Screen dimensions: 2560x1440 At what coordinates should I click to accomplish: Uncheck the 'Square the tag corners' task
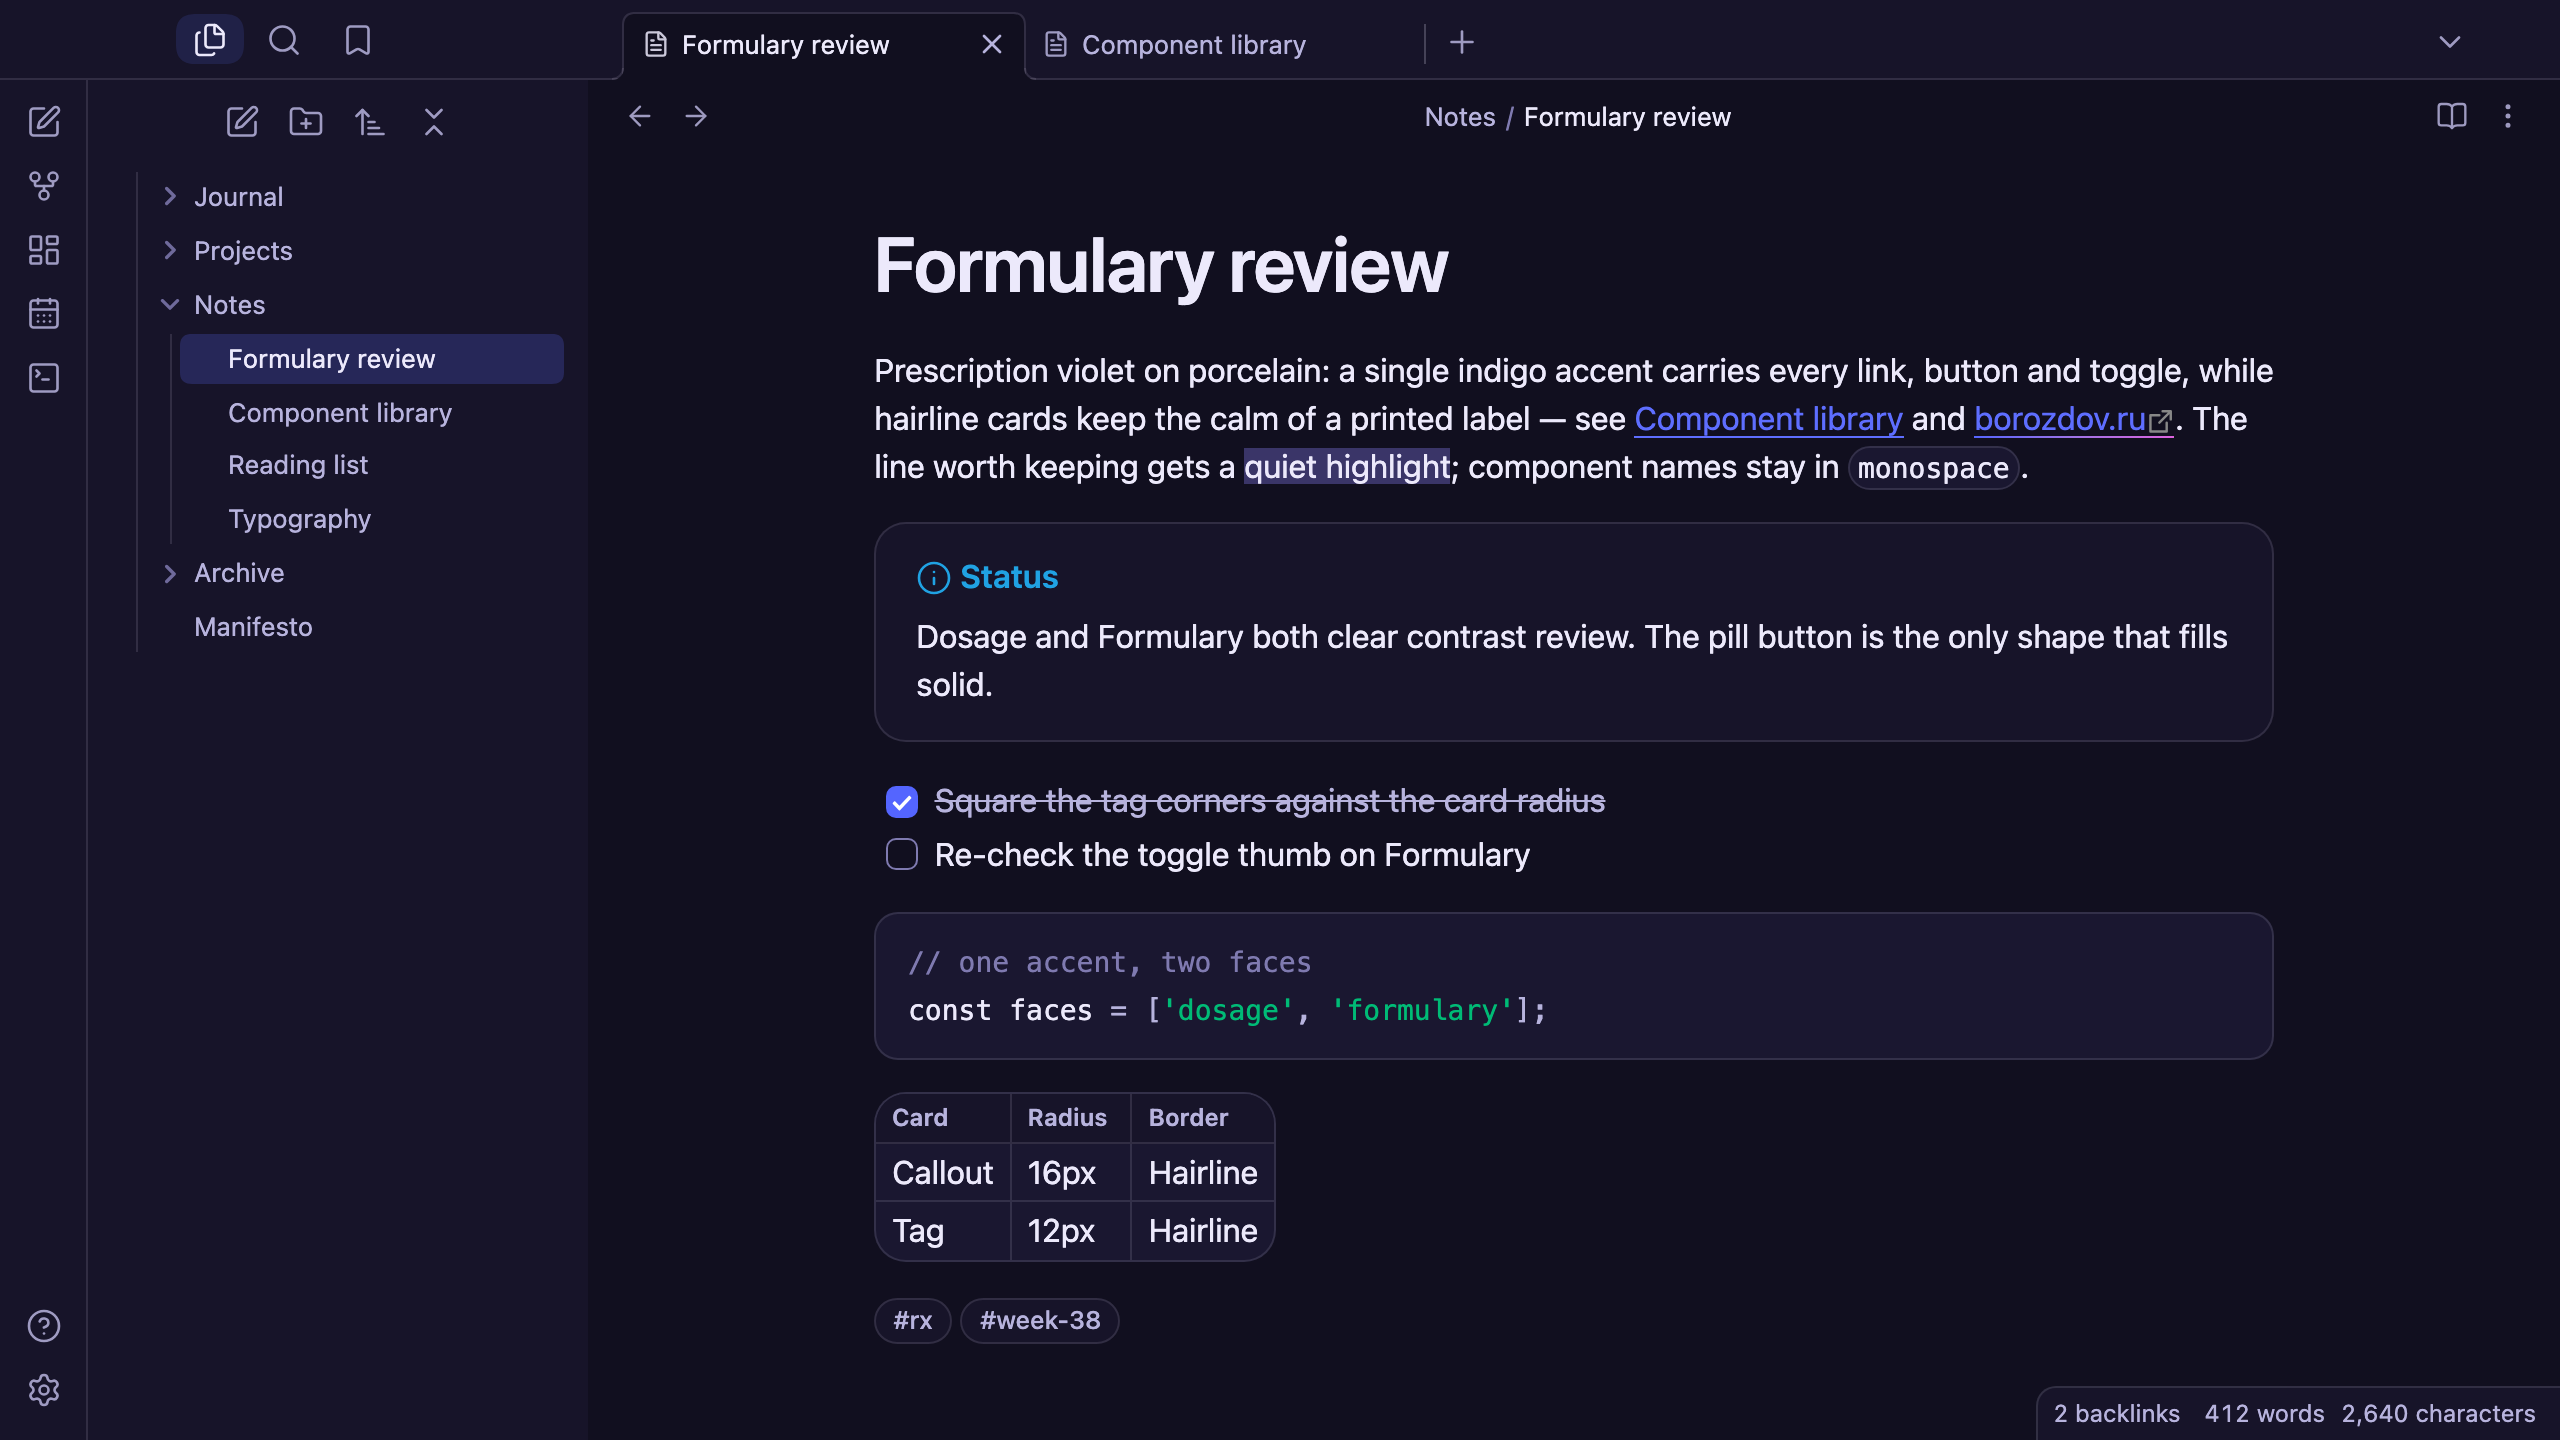(x=902, y=802)
